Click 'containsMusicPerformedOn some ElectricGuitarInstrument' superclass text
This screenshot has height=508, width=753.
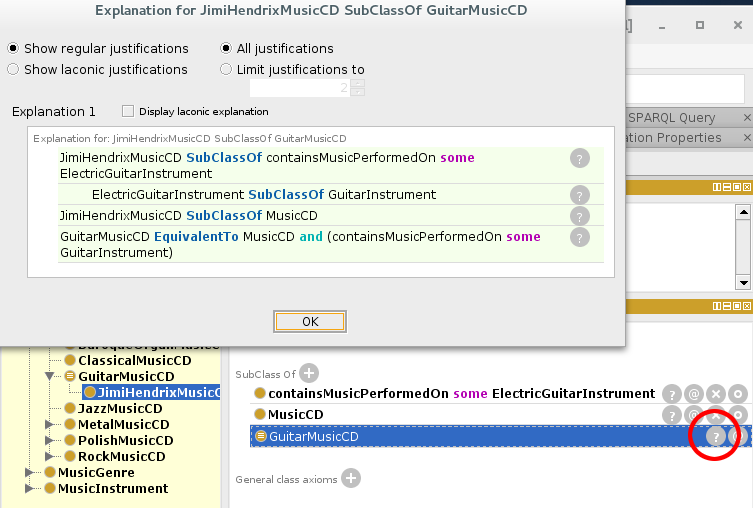click(462, 394)
